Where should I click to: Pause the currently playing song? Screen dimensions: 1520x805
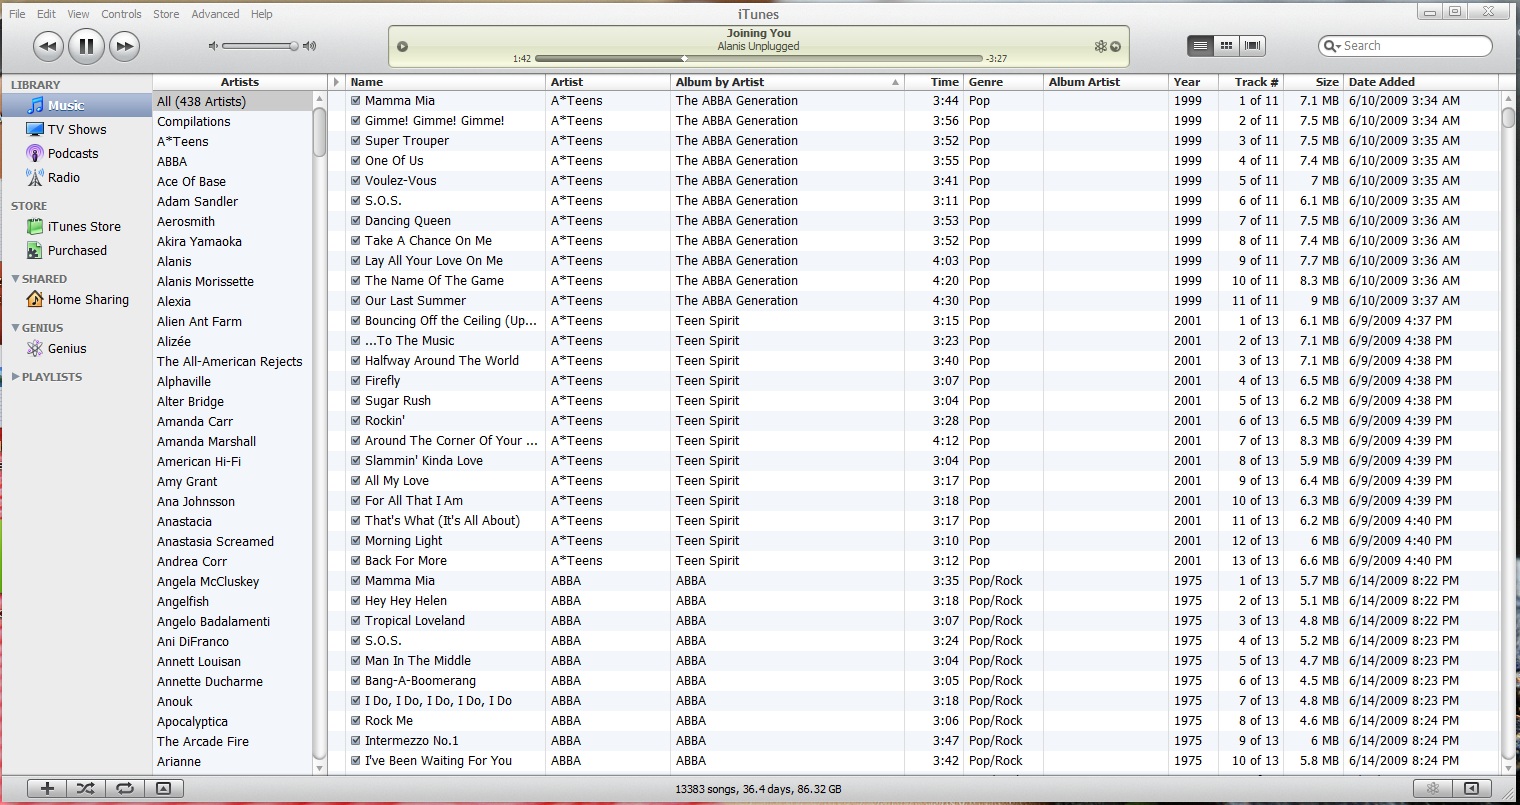click(x=86, y=46)
